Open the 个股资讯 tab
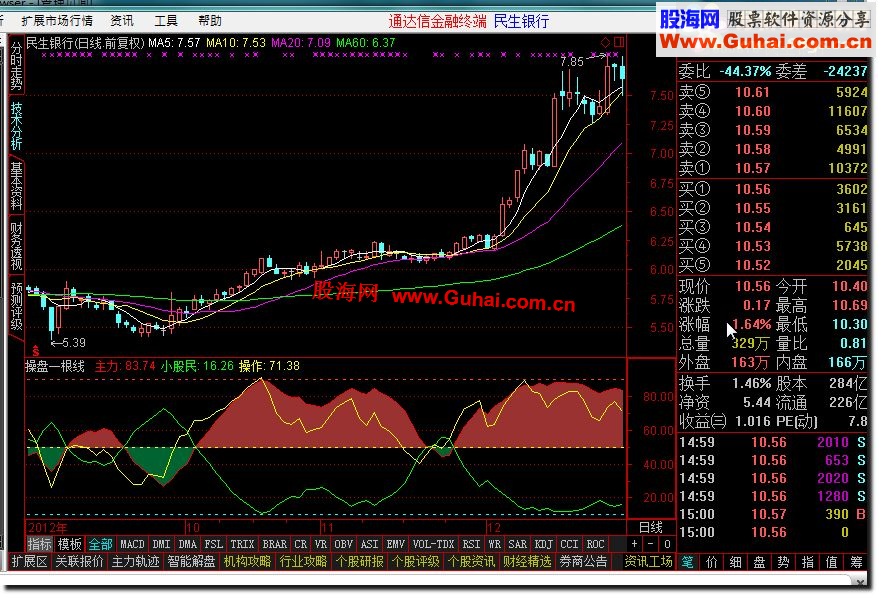878x595 pixels. coord(471,561)
